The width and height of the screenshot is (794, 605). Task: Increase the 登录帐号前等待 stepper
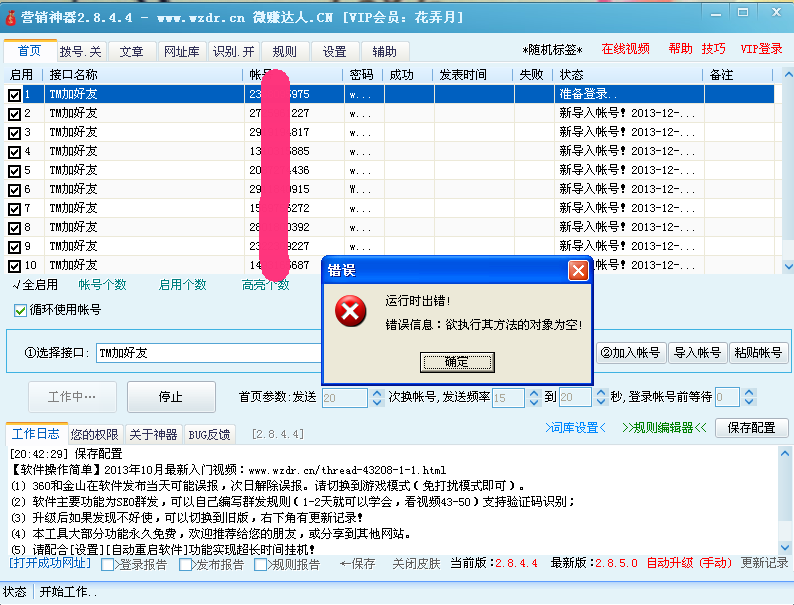749,393
